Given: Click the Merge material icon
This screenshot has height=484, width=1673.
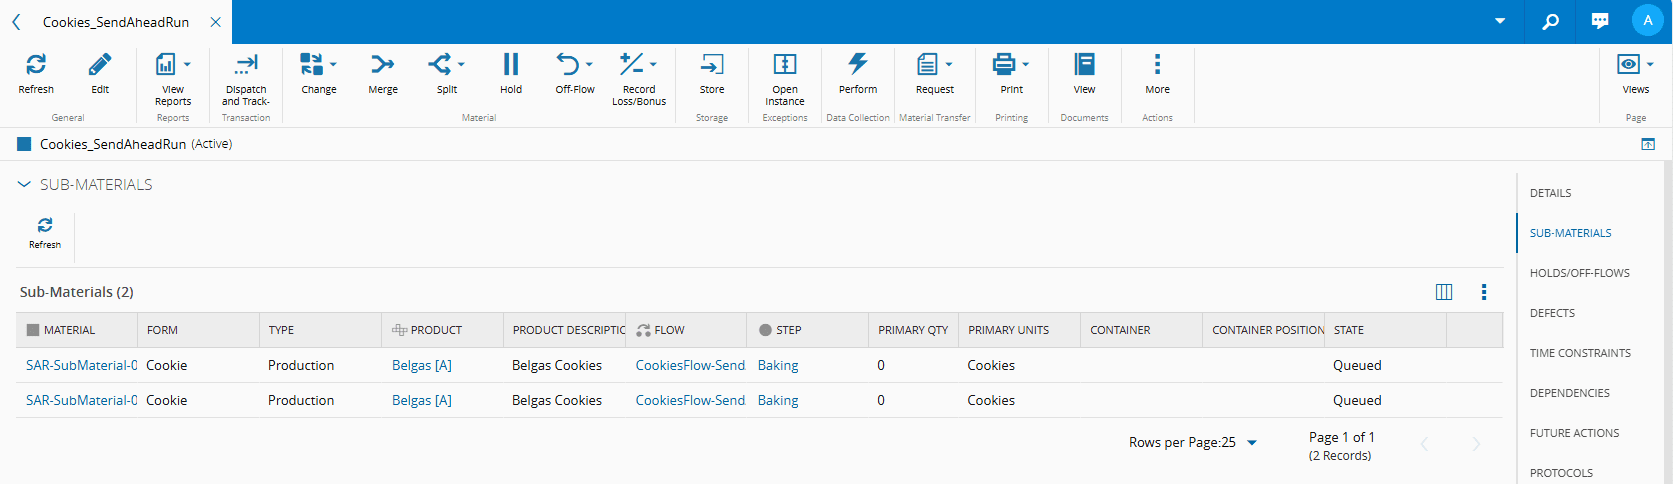Looking at the screenshot, I should coord(382,66).
